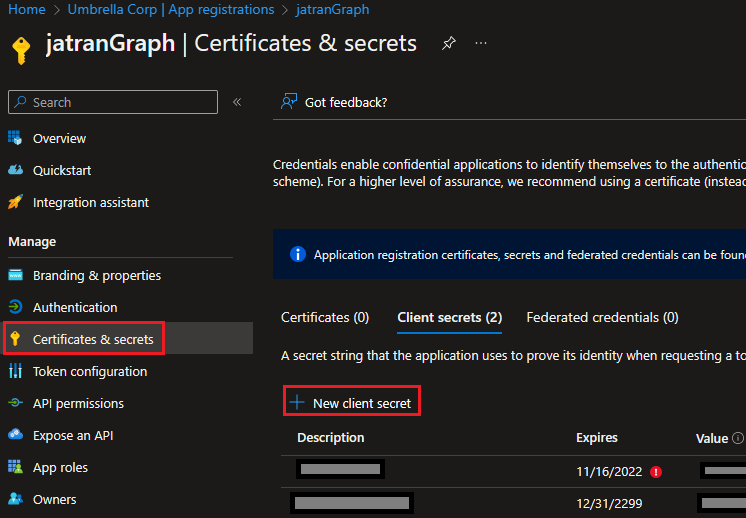Sort by the Expires column header

pos(597,438)
